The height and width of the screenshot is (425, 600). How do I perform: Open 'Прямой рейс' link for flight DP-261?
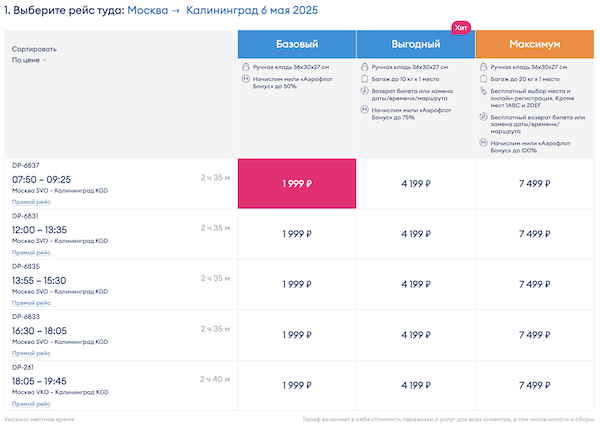click(31, 403)
